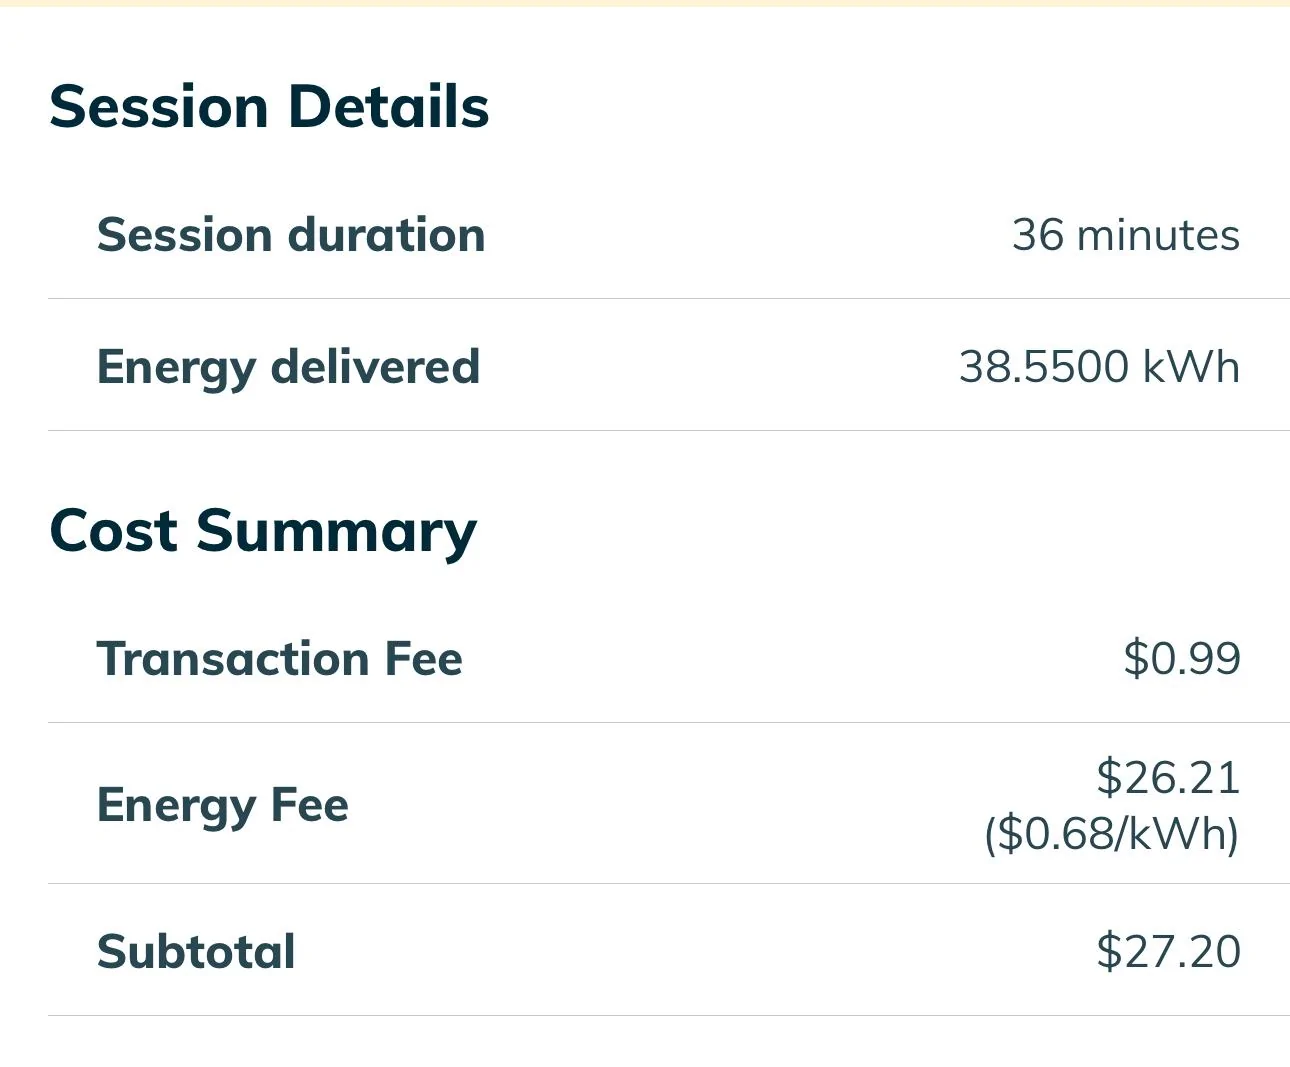Tap the word delivered in Energy delivered
Viewport: 1290px width, 1067px height.
pyautogui.click(x=376, y=367)
